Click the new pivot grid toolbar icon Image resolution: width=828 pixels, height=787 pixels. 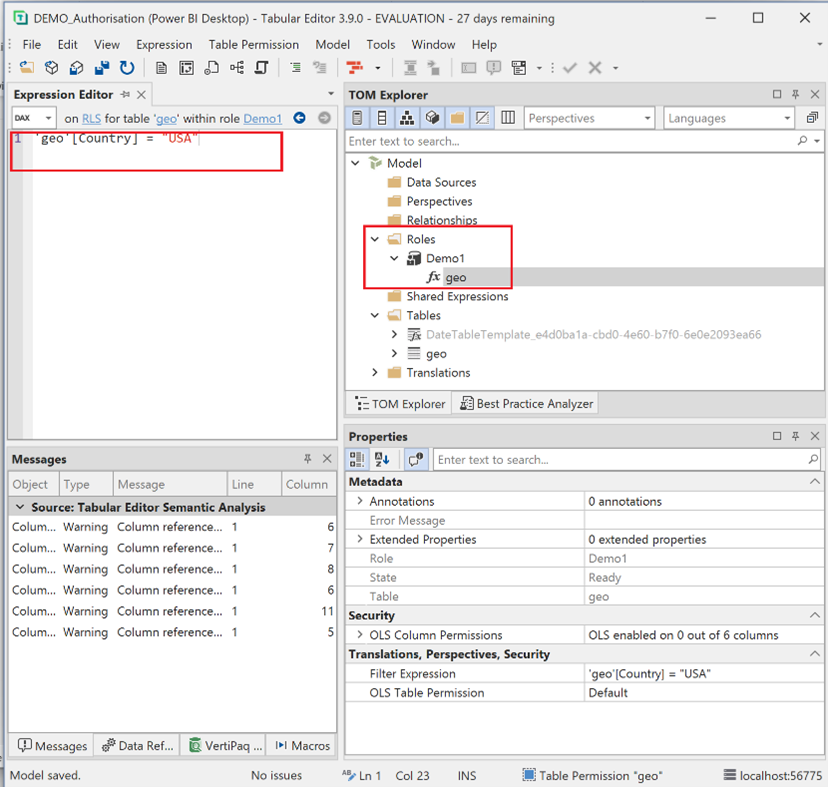click(186, 68)
